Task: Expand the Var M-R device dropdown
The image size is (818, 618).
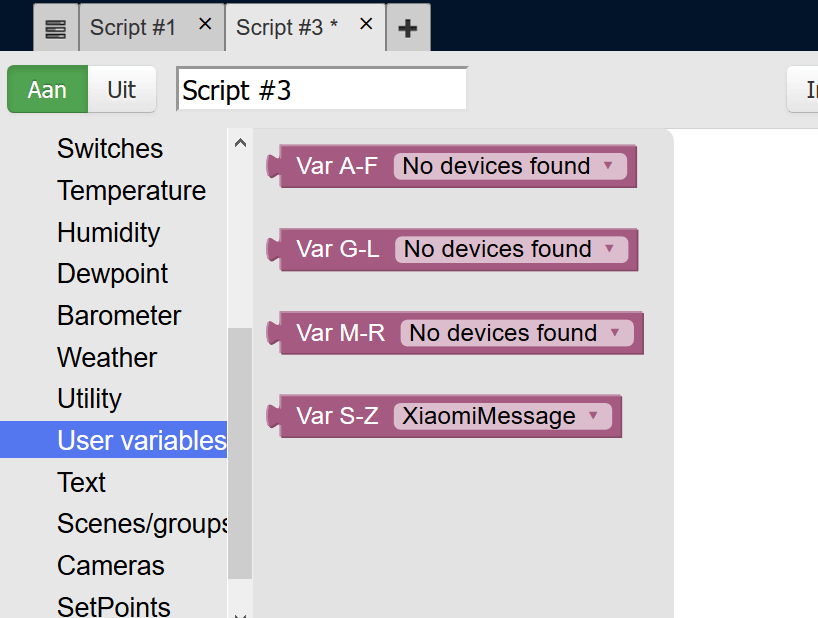Action: pyautogui.click(x=516, y=333)
